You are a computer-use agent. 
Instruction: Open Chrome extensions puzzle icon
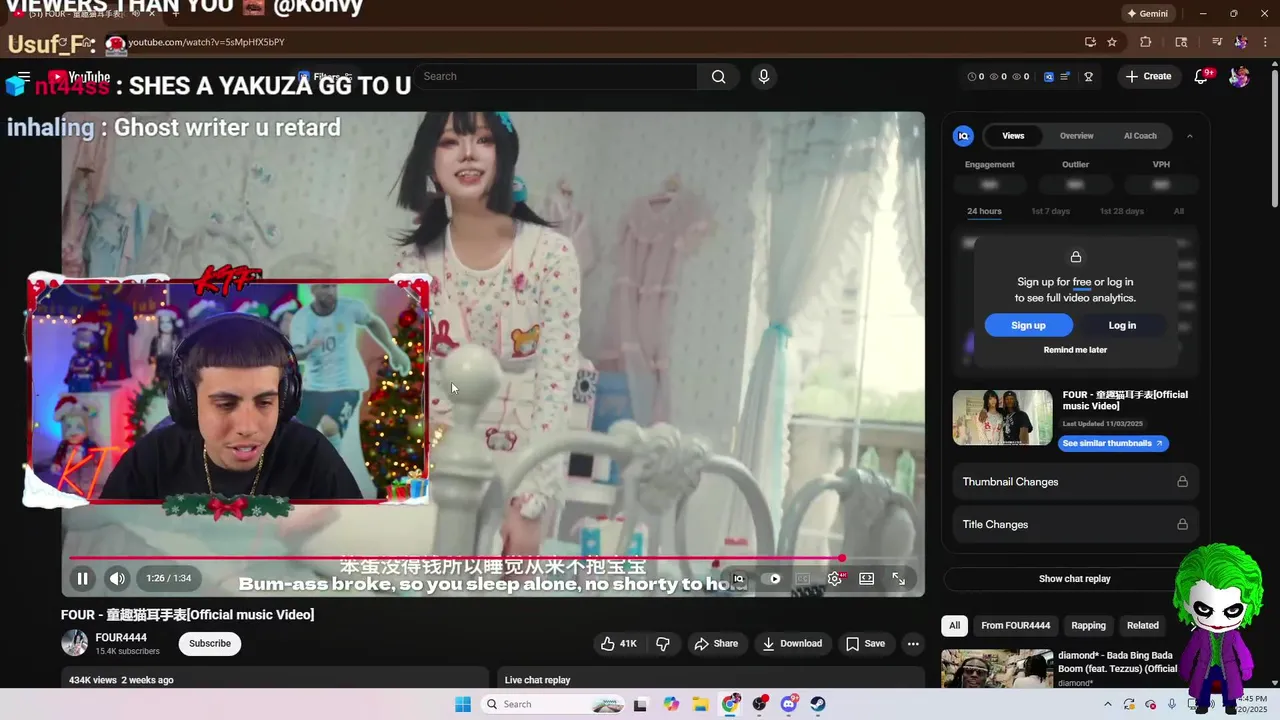coord(1146,42)
